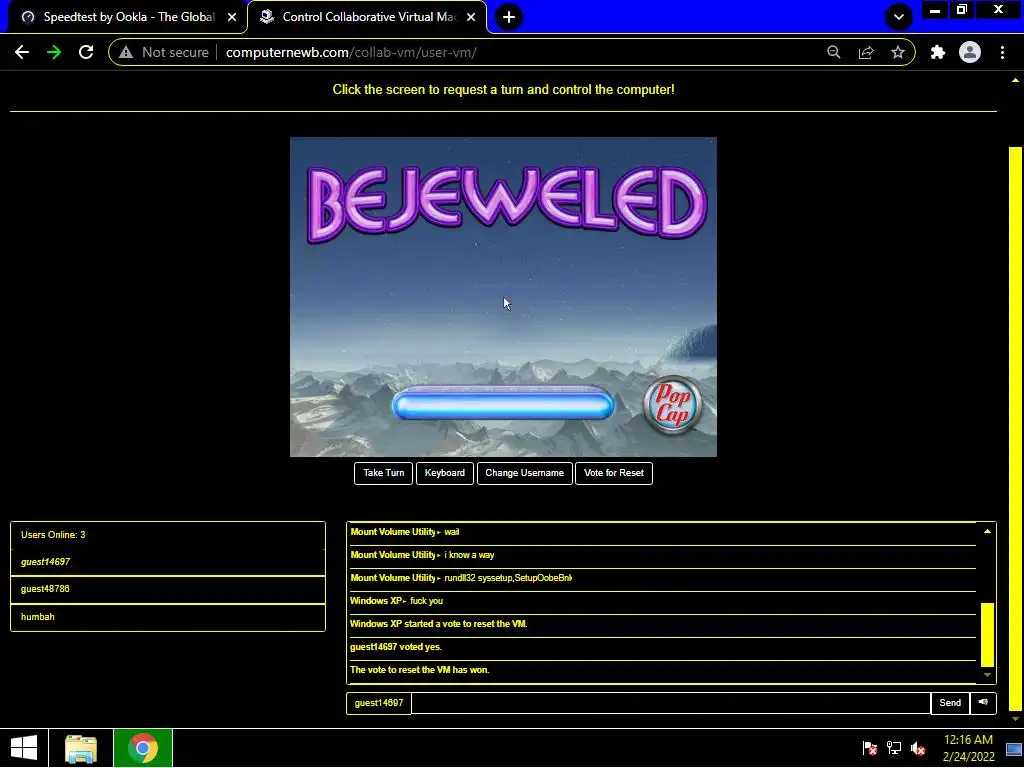Open zoom magnifier in address bar
The height and width of the screenshot is (768, 1024).
click(x=834, y=52)
